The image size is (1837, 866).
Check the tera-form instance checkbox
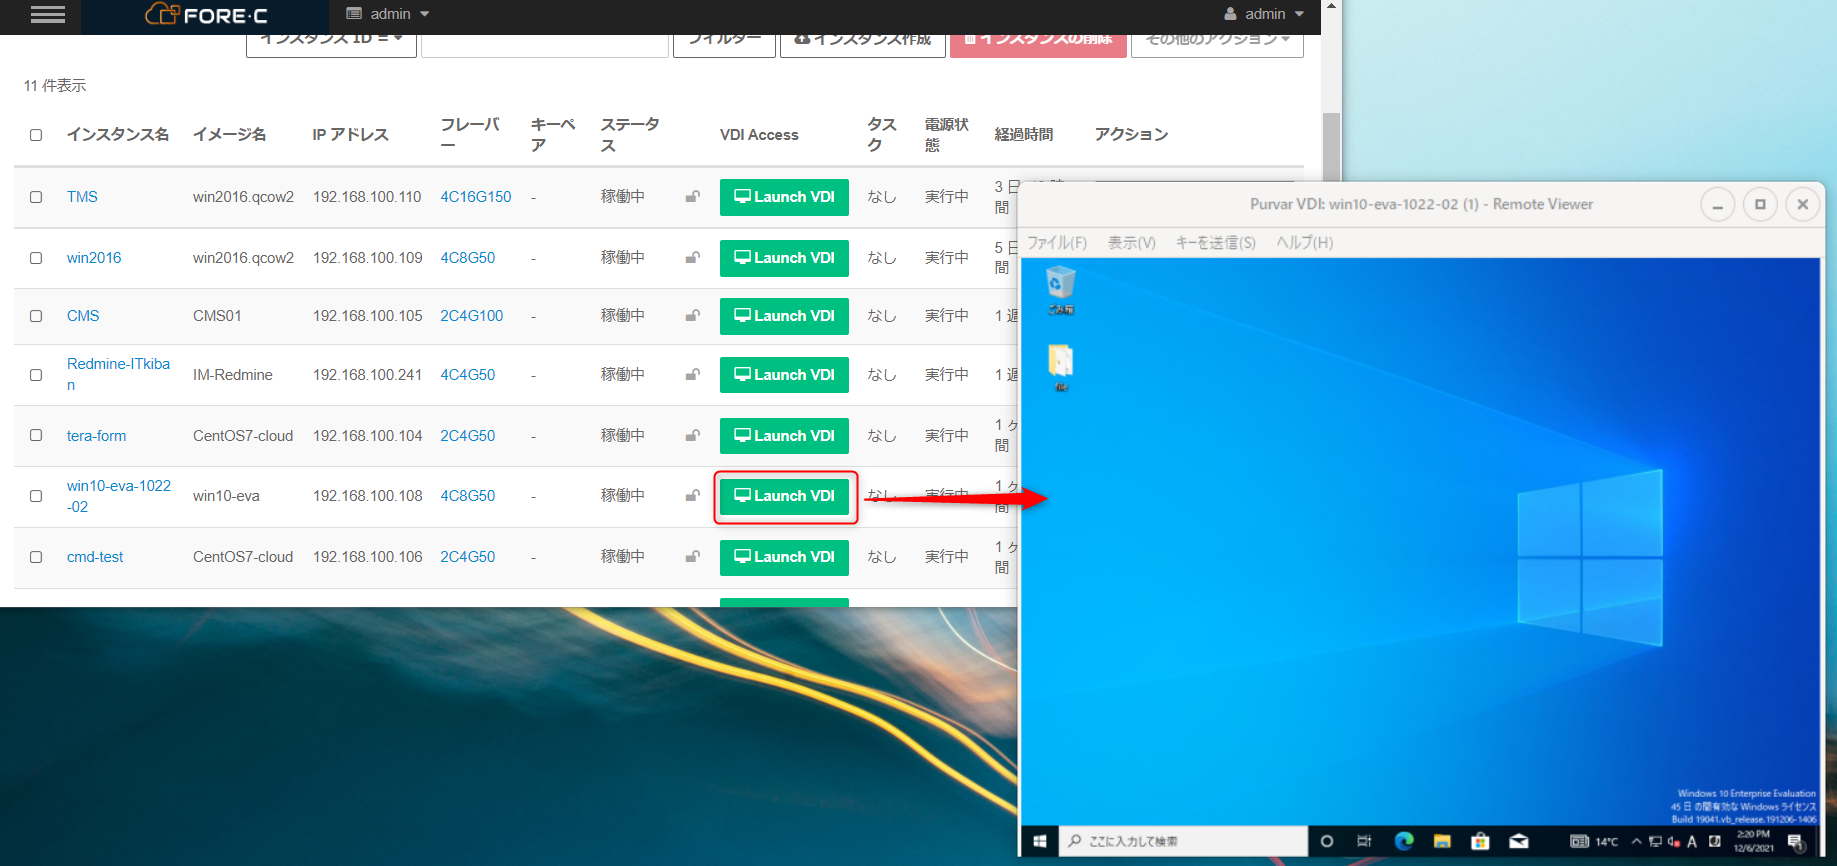pyautogui.click(x=36, y=436)
